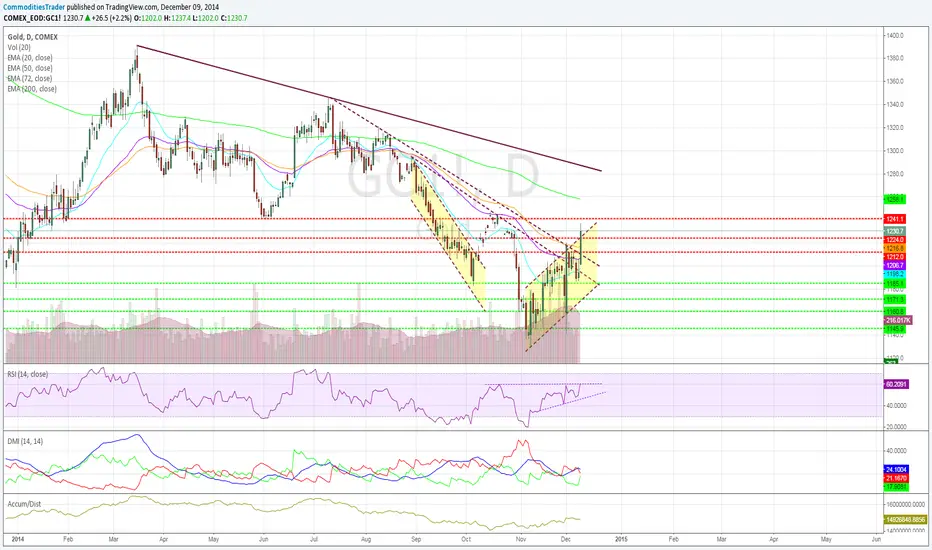Image resolution: width=932 pixels, height=550 pixels.
Task: Click the 1380.0 price axis label
Action: (x=895, y=58)
